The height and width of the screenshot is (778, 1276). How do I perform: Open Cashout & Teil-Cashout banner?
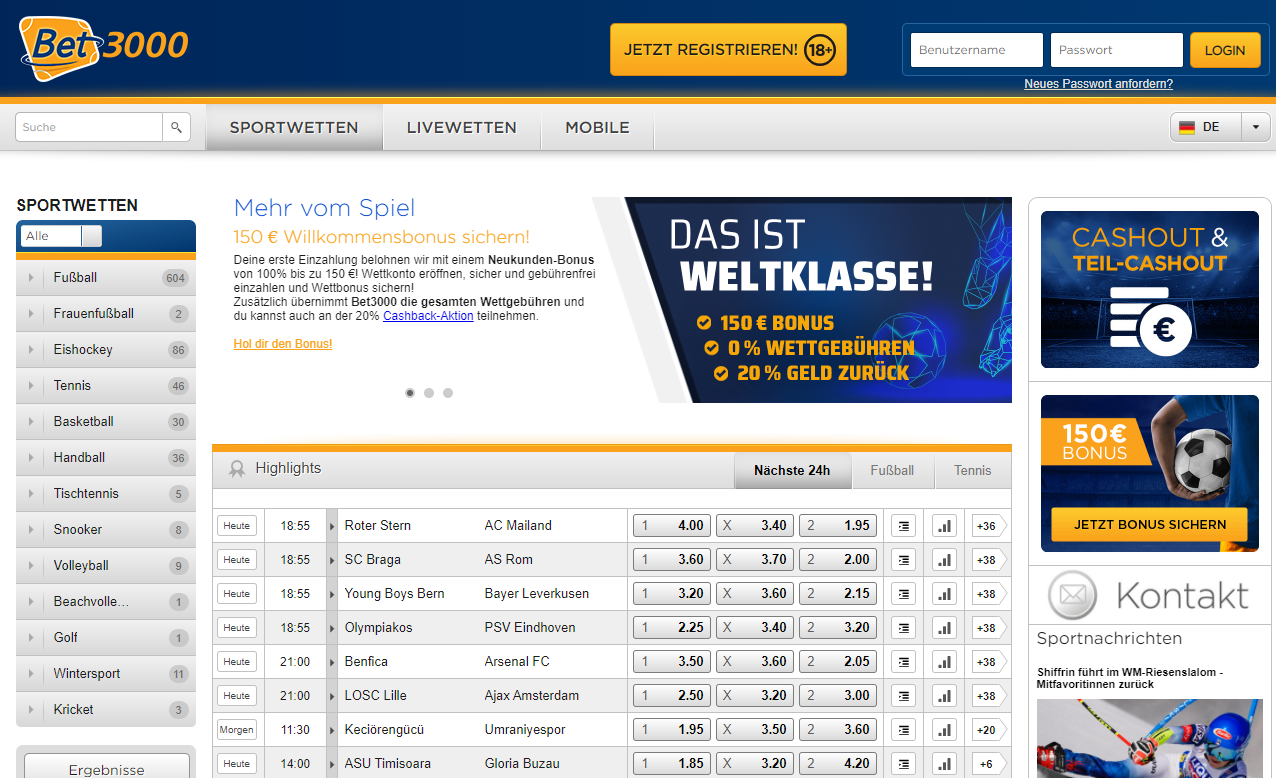coord(1150,290)
